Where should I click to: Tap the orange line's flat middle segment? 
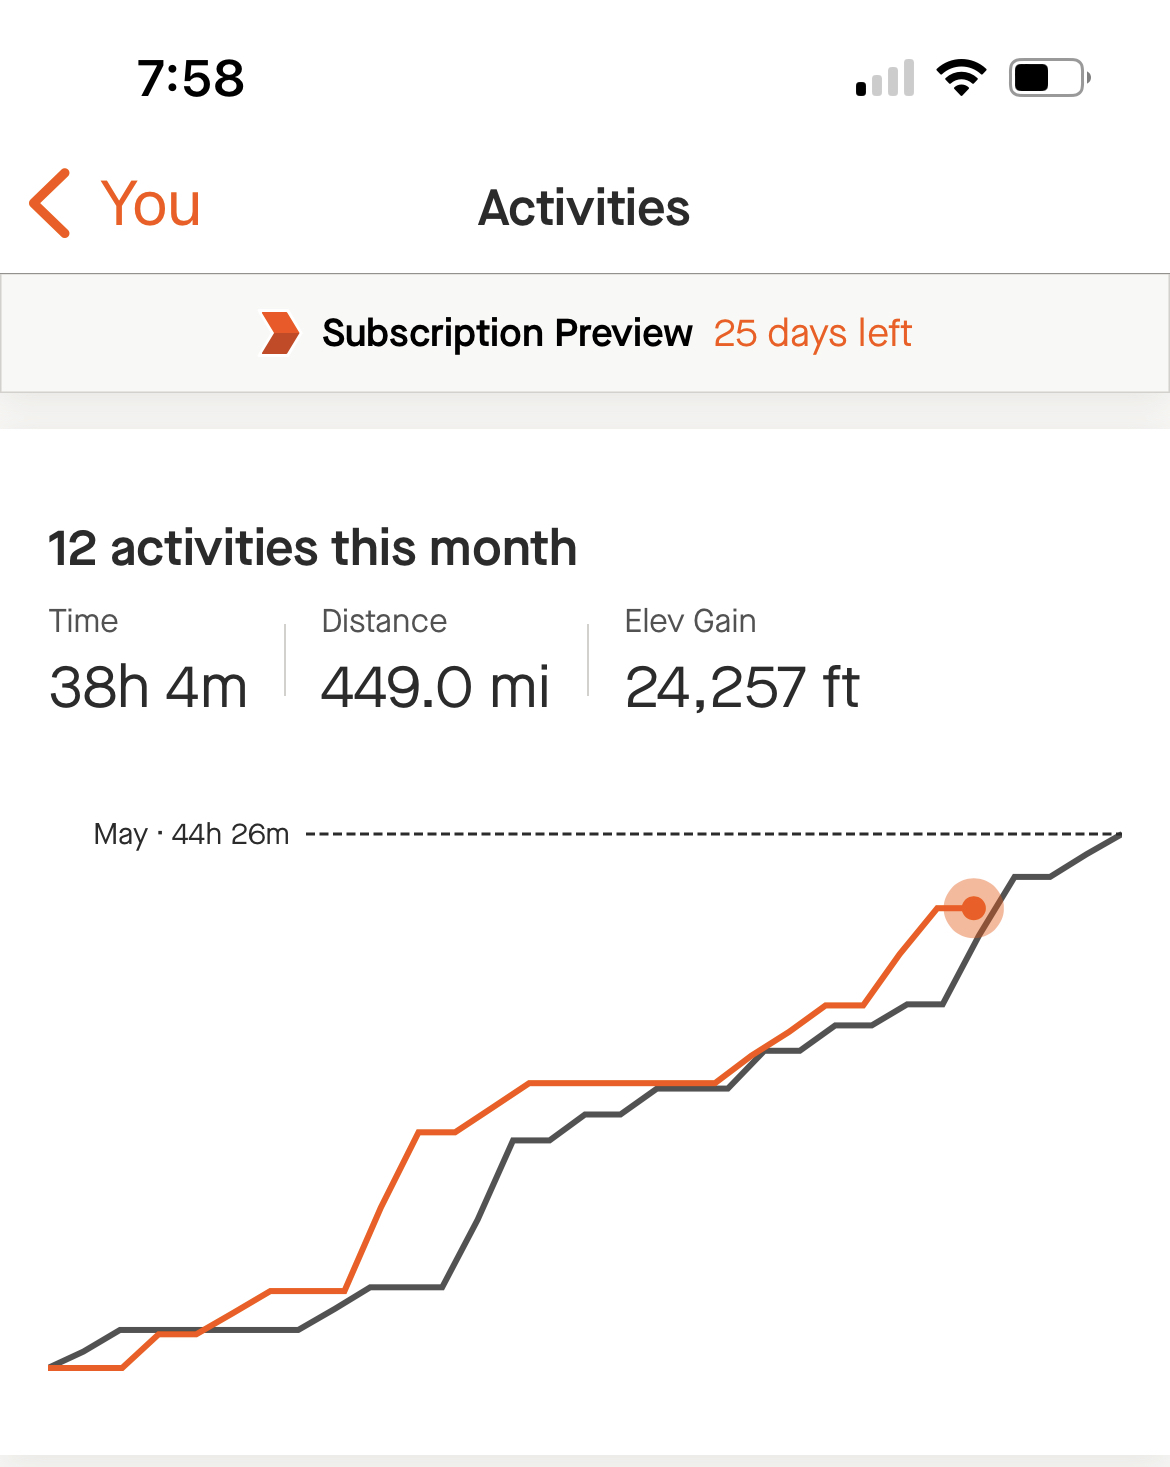point(622,1082)
